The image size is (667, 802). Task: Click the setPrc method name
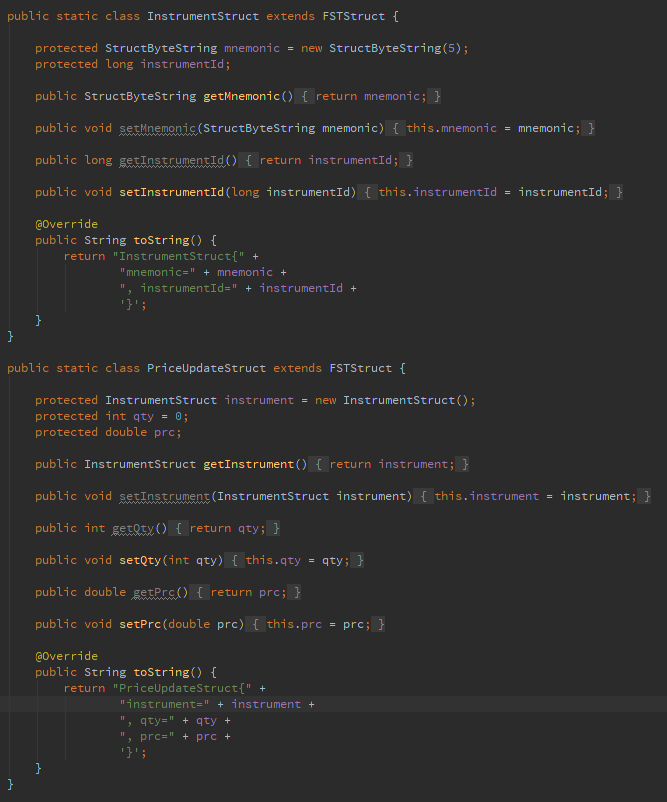coord(140,625)
